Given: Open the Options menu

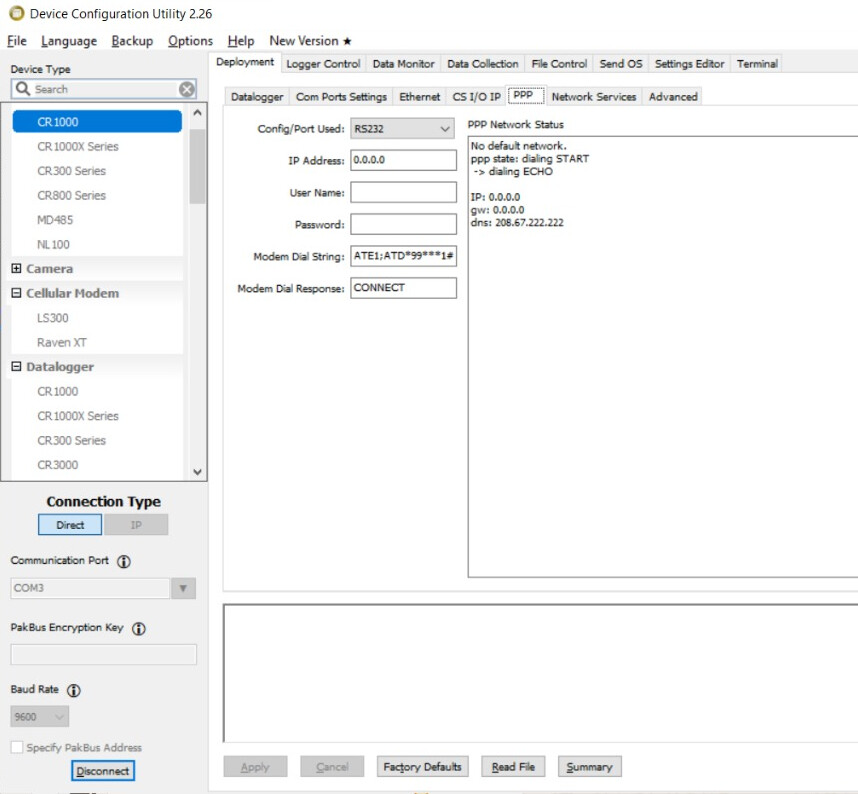Looking at the screenshot, I should 190,41.
